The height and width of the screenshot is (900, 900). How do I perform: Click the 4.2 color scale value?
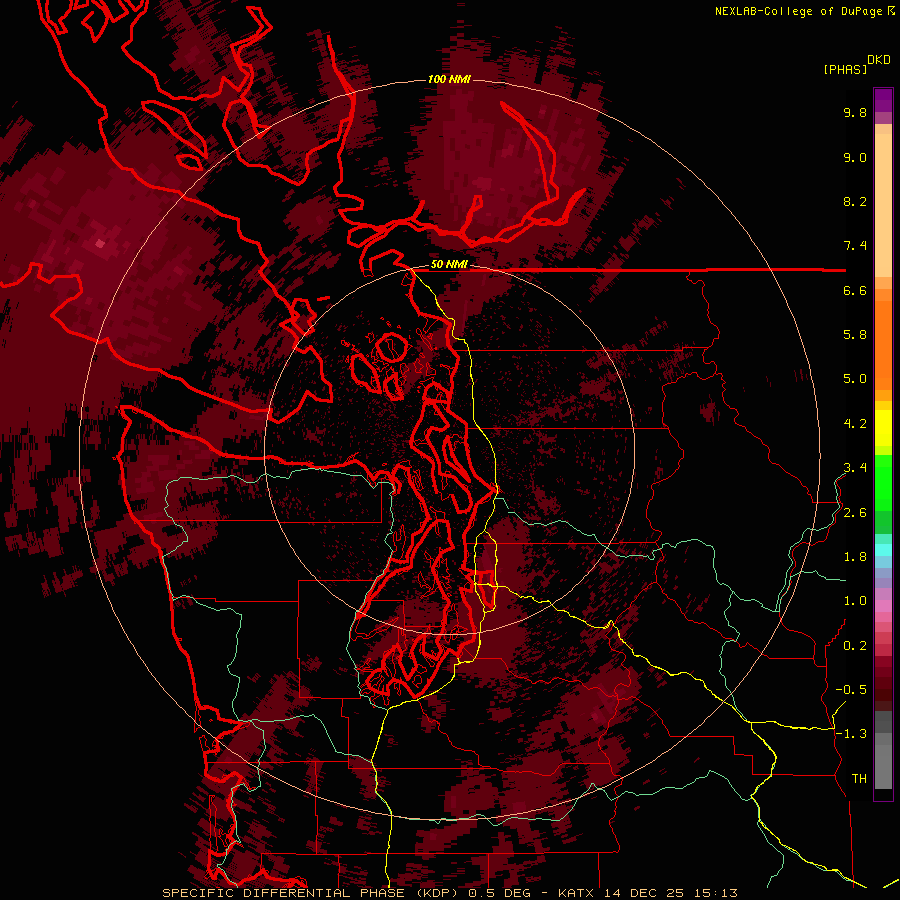[855, 424]
